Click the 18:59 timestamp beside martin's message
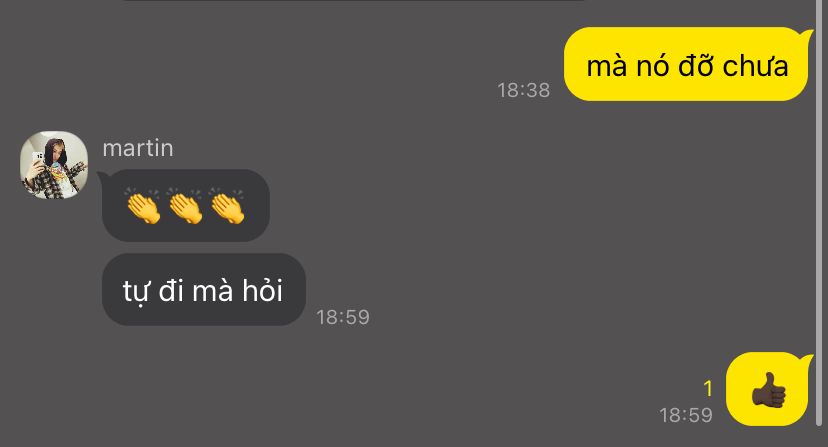828x447 pixels. 343,317
